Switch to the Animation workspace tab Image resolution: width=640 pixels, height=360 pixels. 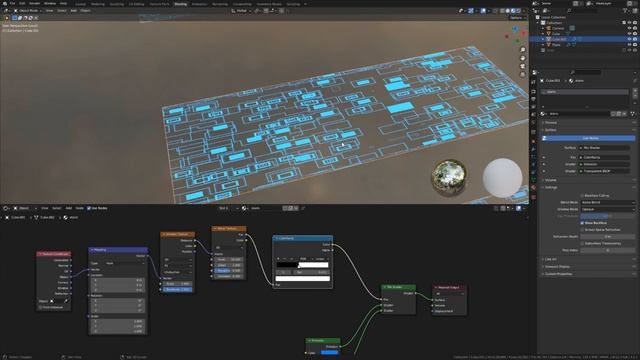pyautogui.click(x=199, y=4)
